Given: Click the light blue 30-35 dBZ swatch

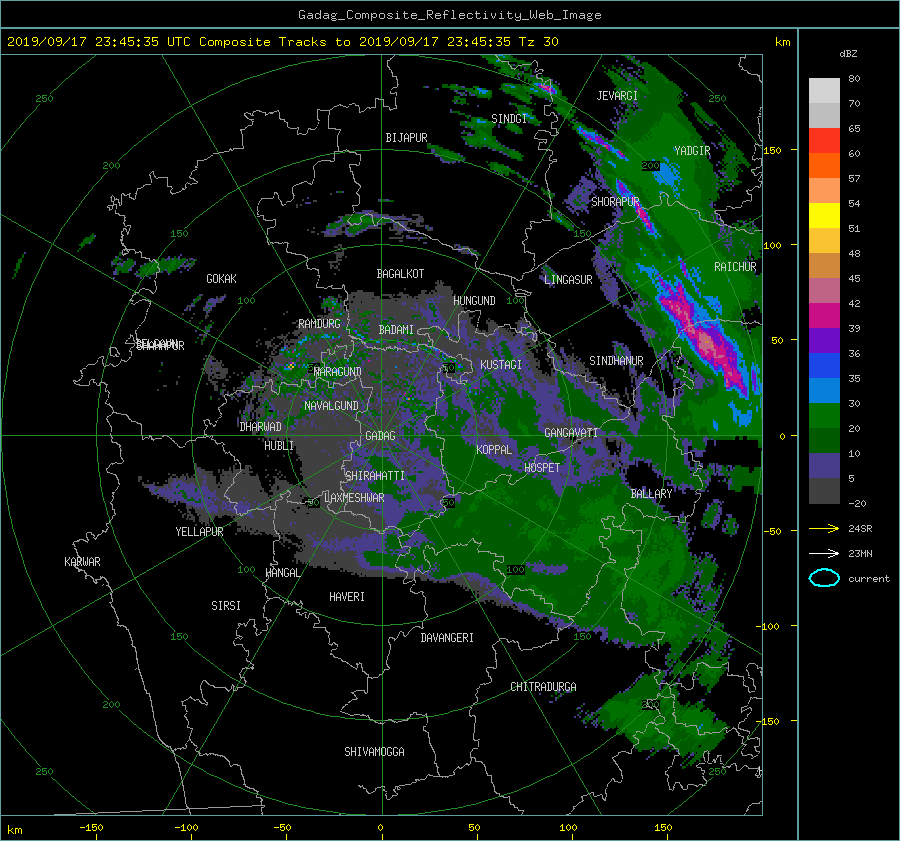Looking at the screenshot, I should click(824, 390).
